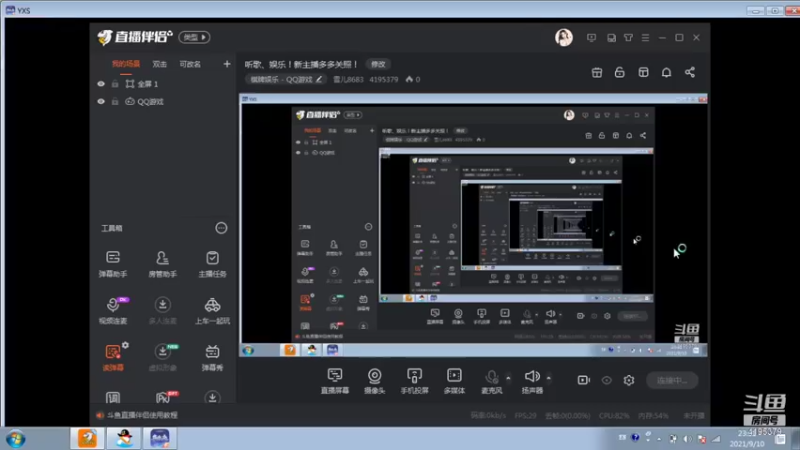
Task: Start 视频连麦 from the toolbox
Action: coord(113,310)
